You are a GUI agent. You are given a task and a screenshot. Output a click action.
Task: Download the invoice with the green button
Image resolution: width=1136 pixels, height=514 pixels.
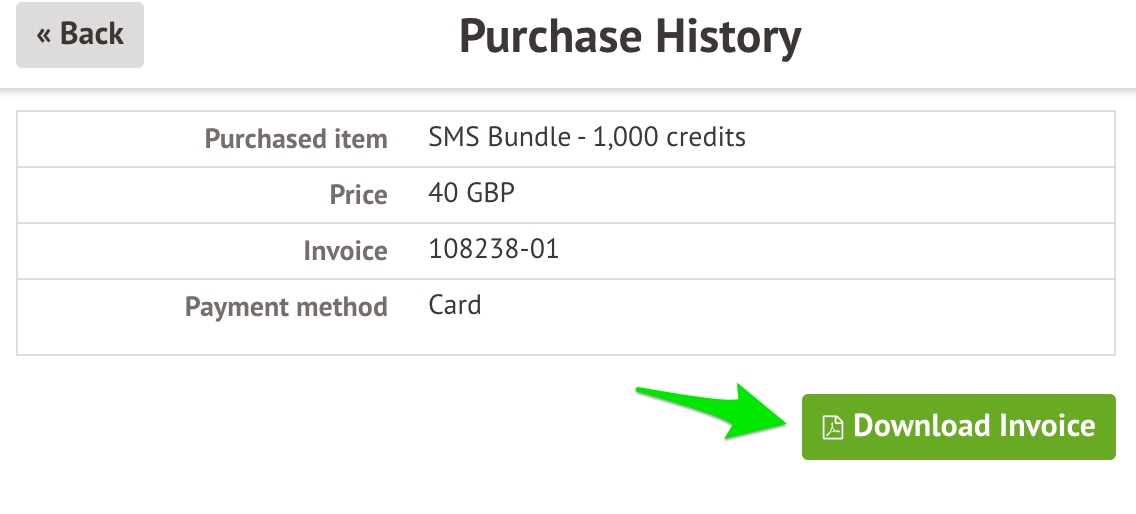pos(958,426)
